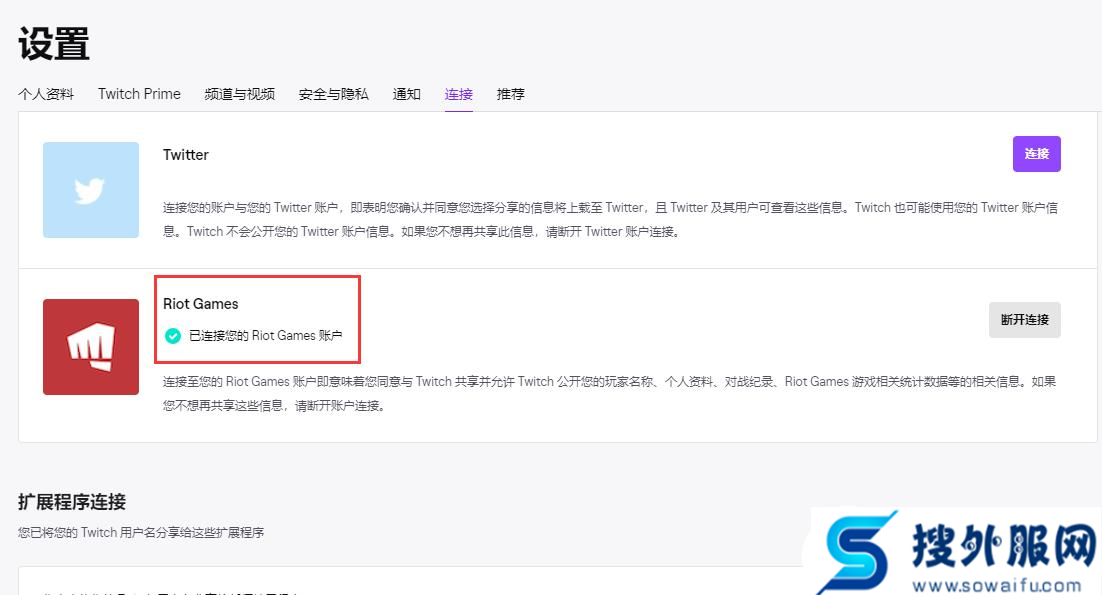Click the Riot Games fist logo

90,346
